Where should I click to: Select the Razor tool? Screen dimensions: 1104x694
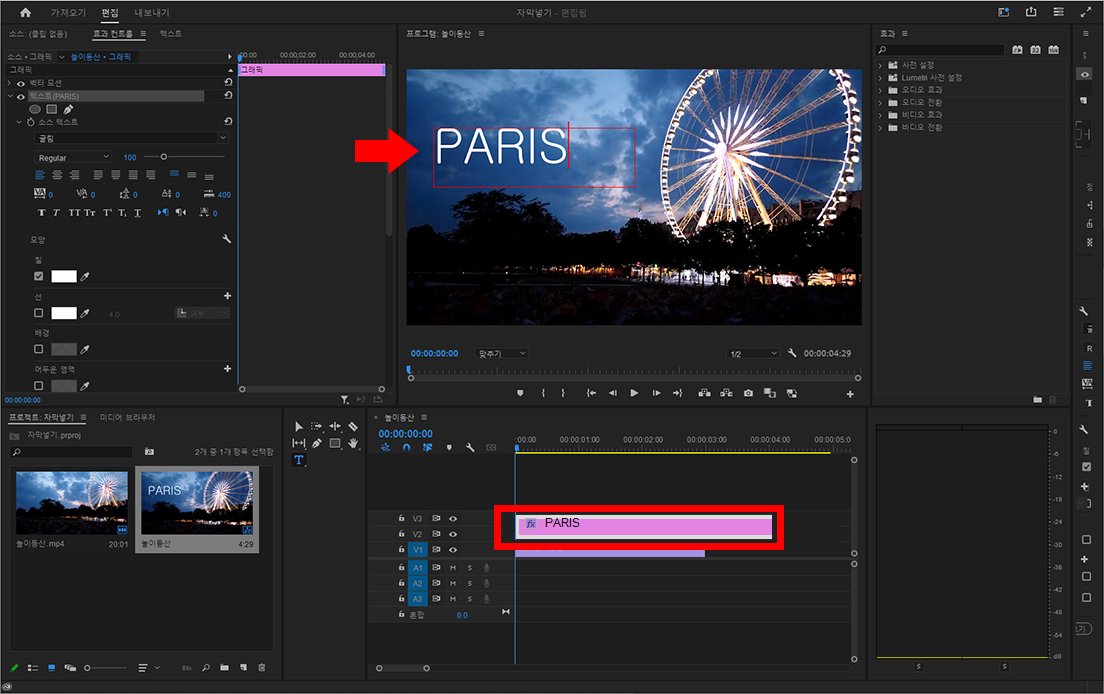click(x=353, y=426)
